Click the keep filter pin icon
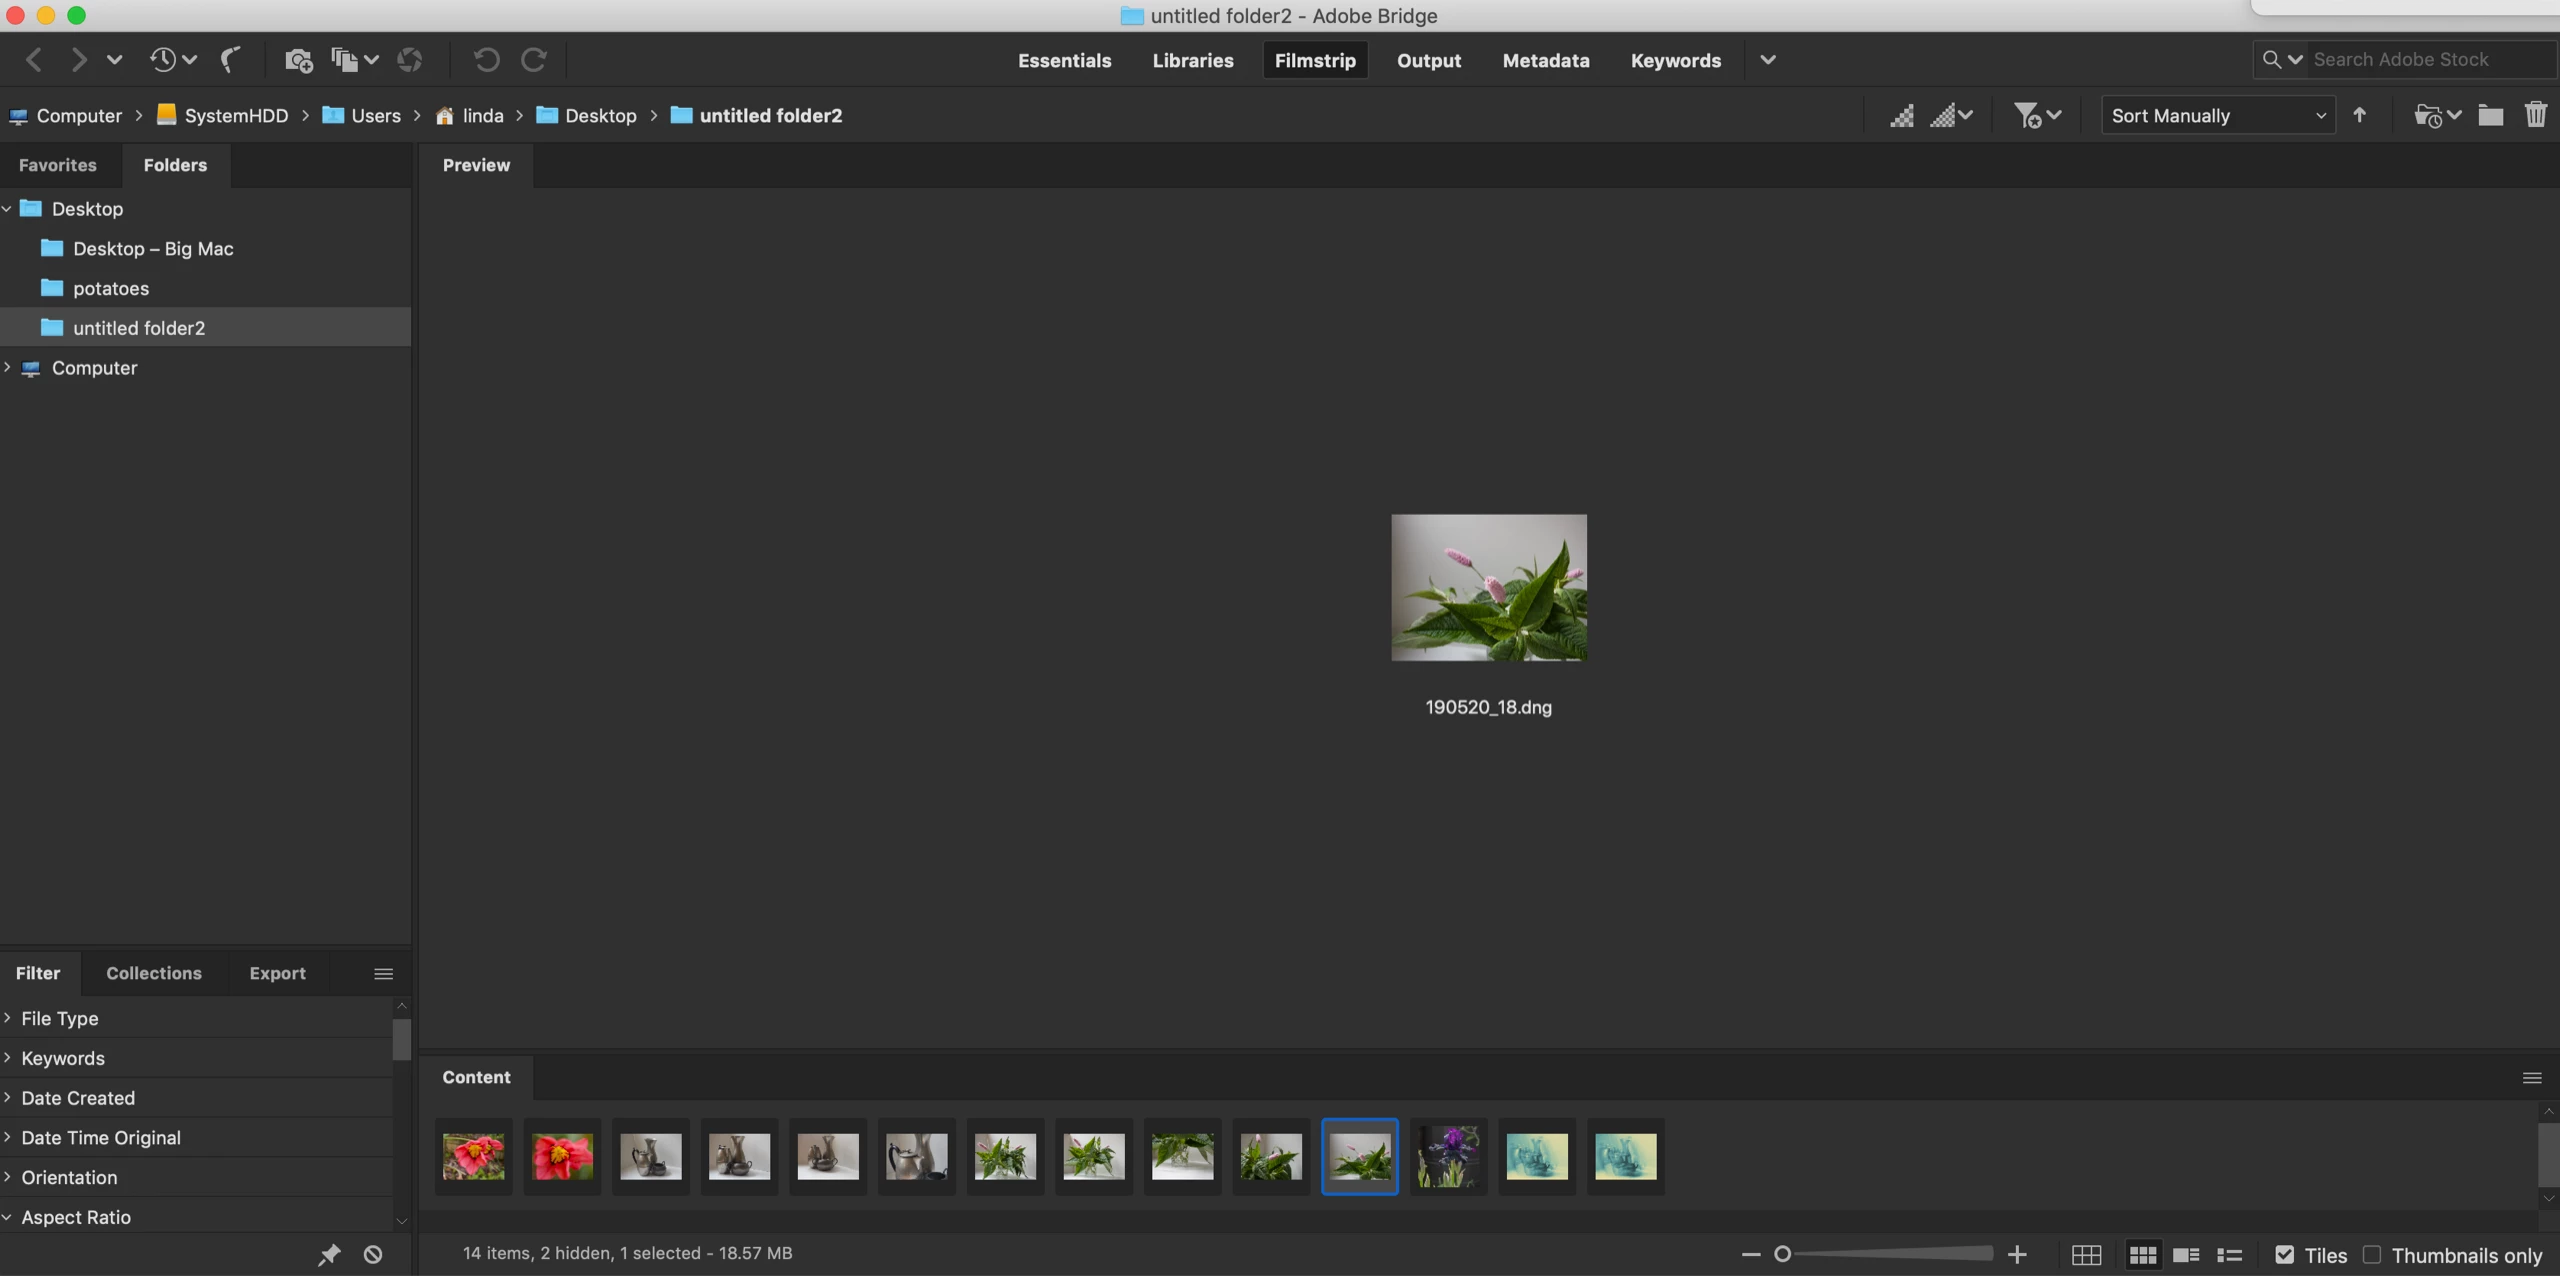 tap(329, 1254)
